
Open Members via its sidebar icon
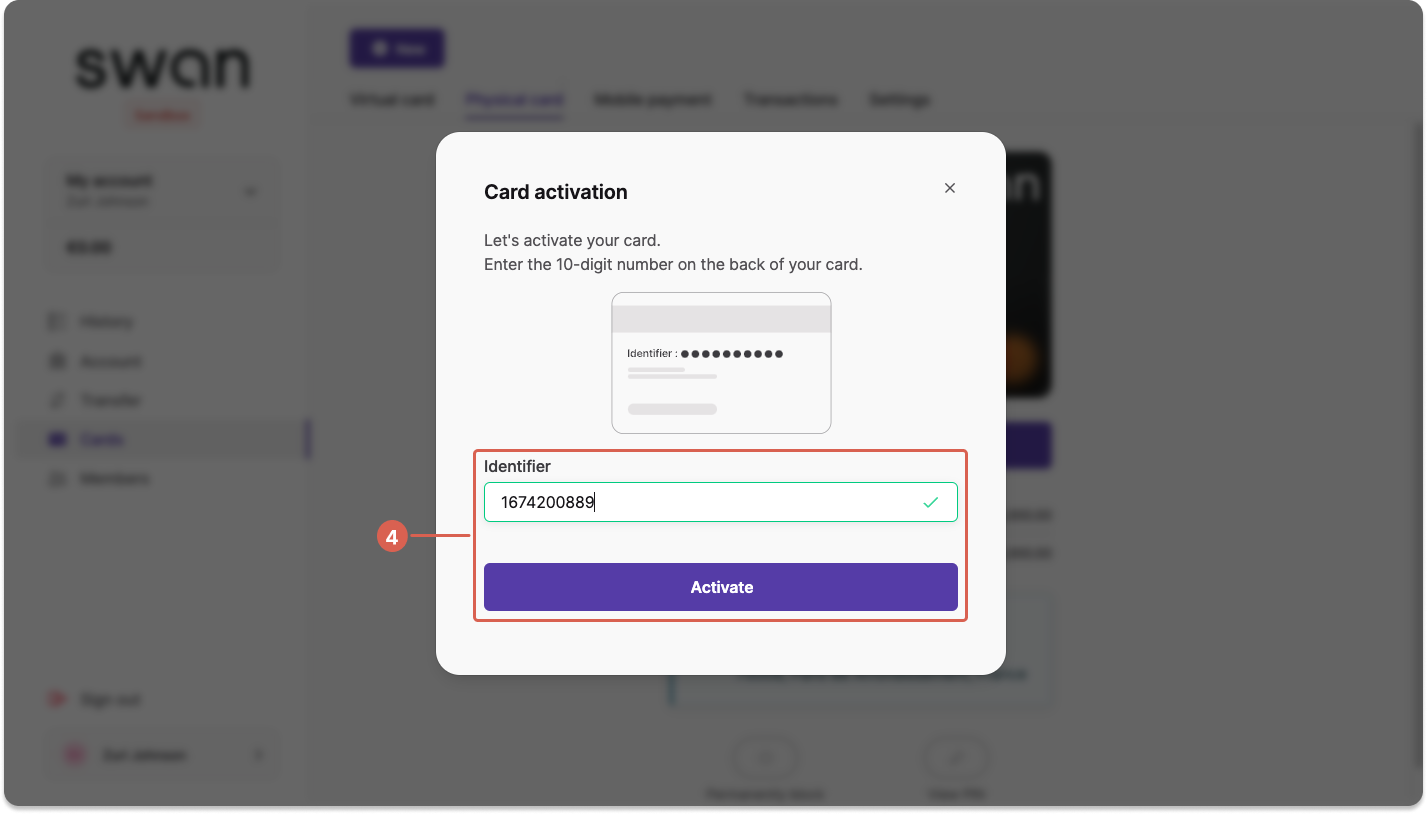[x=57, y=479]
